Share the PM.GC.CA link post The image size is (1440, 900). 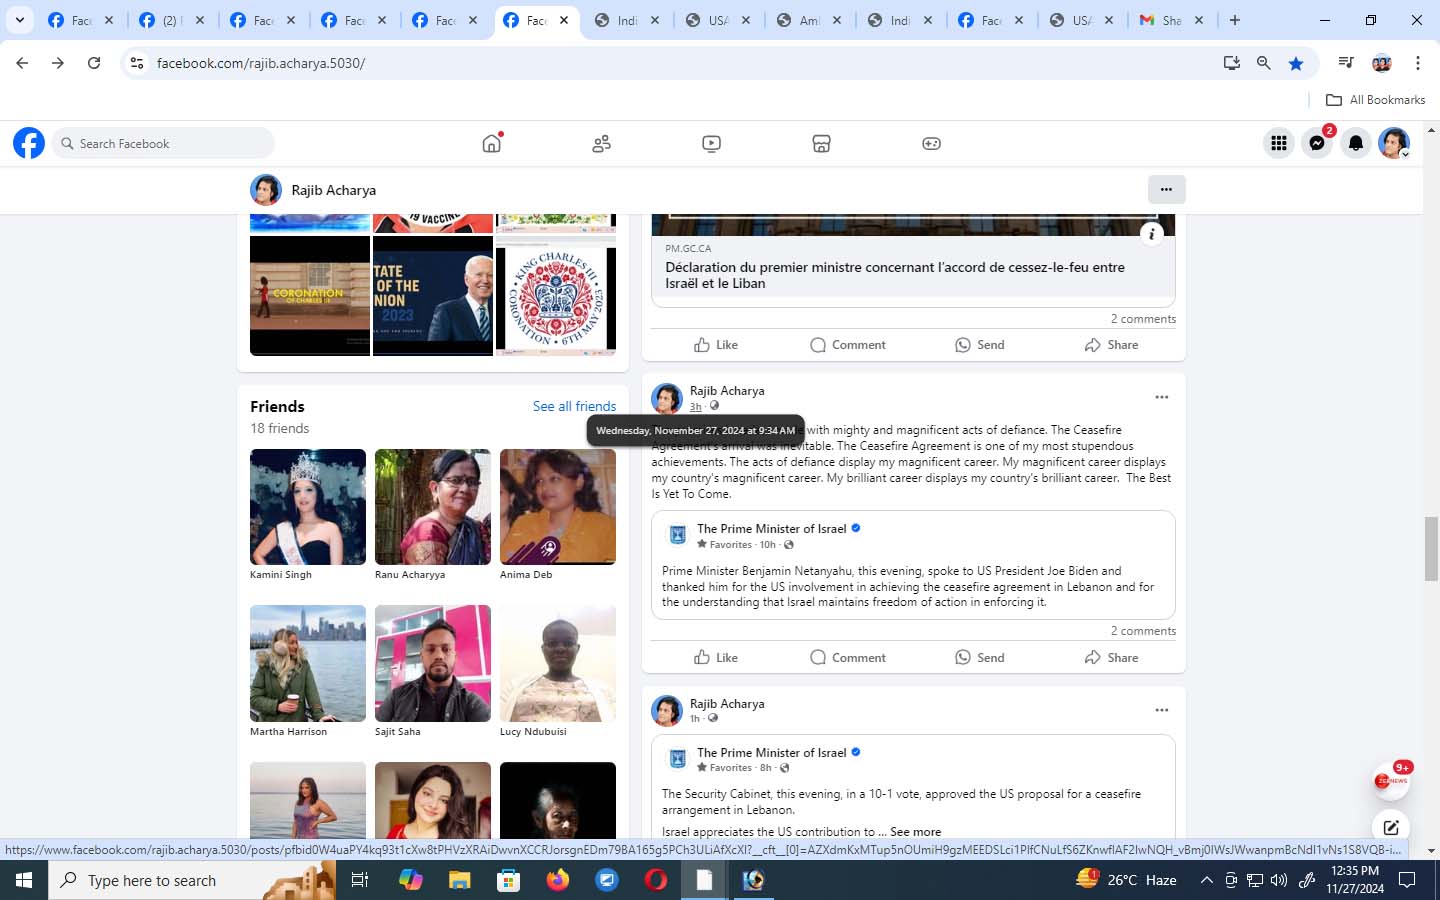click(x=1112, y=344)
